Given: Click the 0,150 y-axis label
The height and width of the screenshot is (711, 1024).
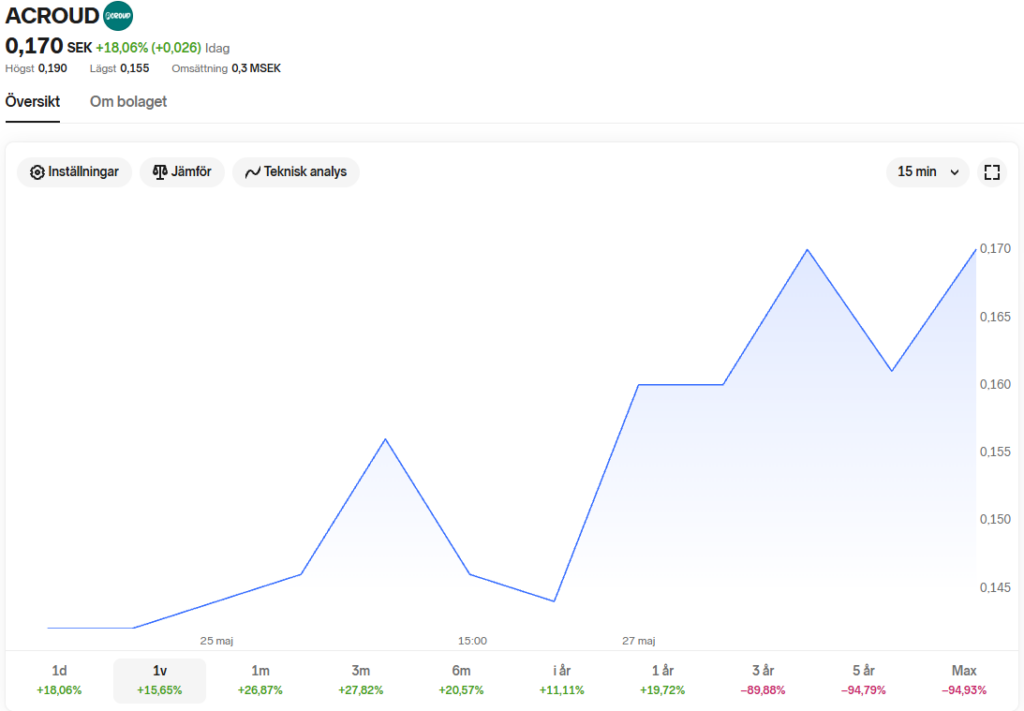Looking at the screenshot, I should 995,519.
